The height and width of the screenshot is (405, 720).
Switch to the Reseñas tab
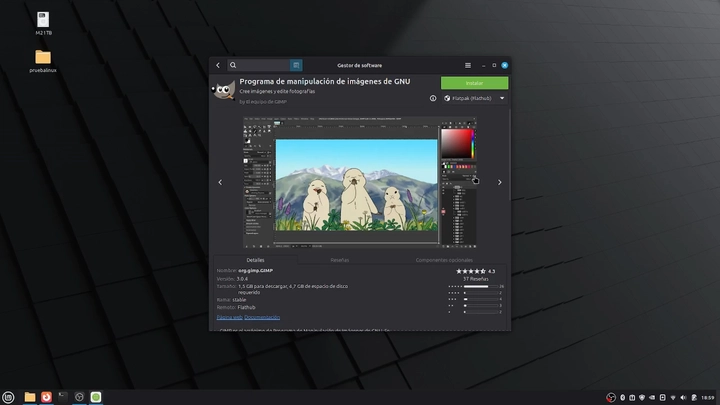click(340, 260)
